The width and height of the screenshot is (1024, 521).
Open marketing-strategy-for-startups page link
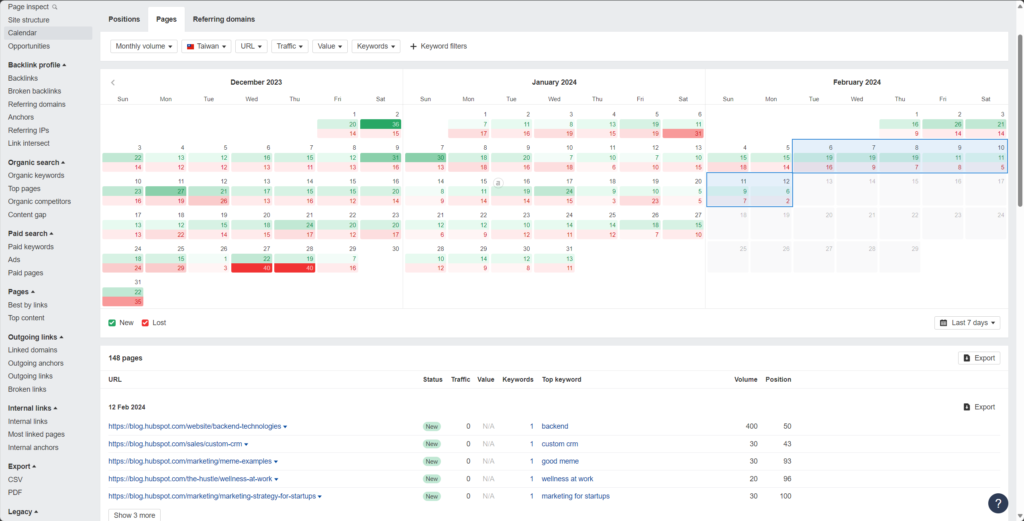tap(212, 496)
